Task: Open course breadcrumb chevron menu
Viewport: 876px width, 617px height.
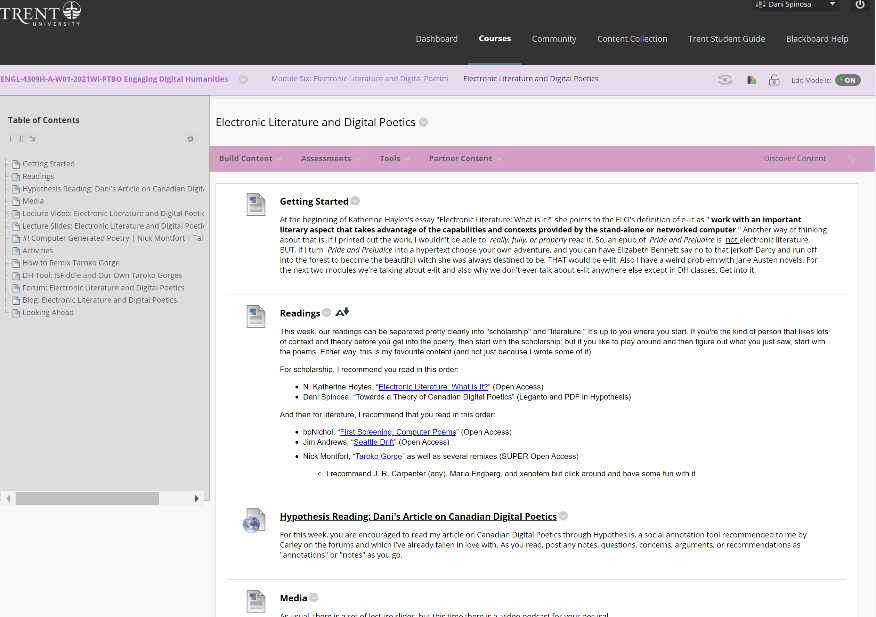Action: coord(244,79)
